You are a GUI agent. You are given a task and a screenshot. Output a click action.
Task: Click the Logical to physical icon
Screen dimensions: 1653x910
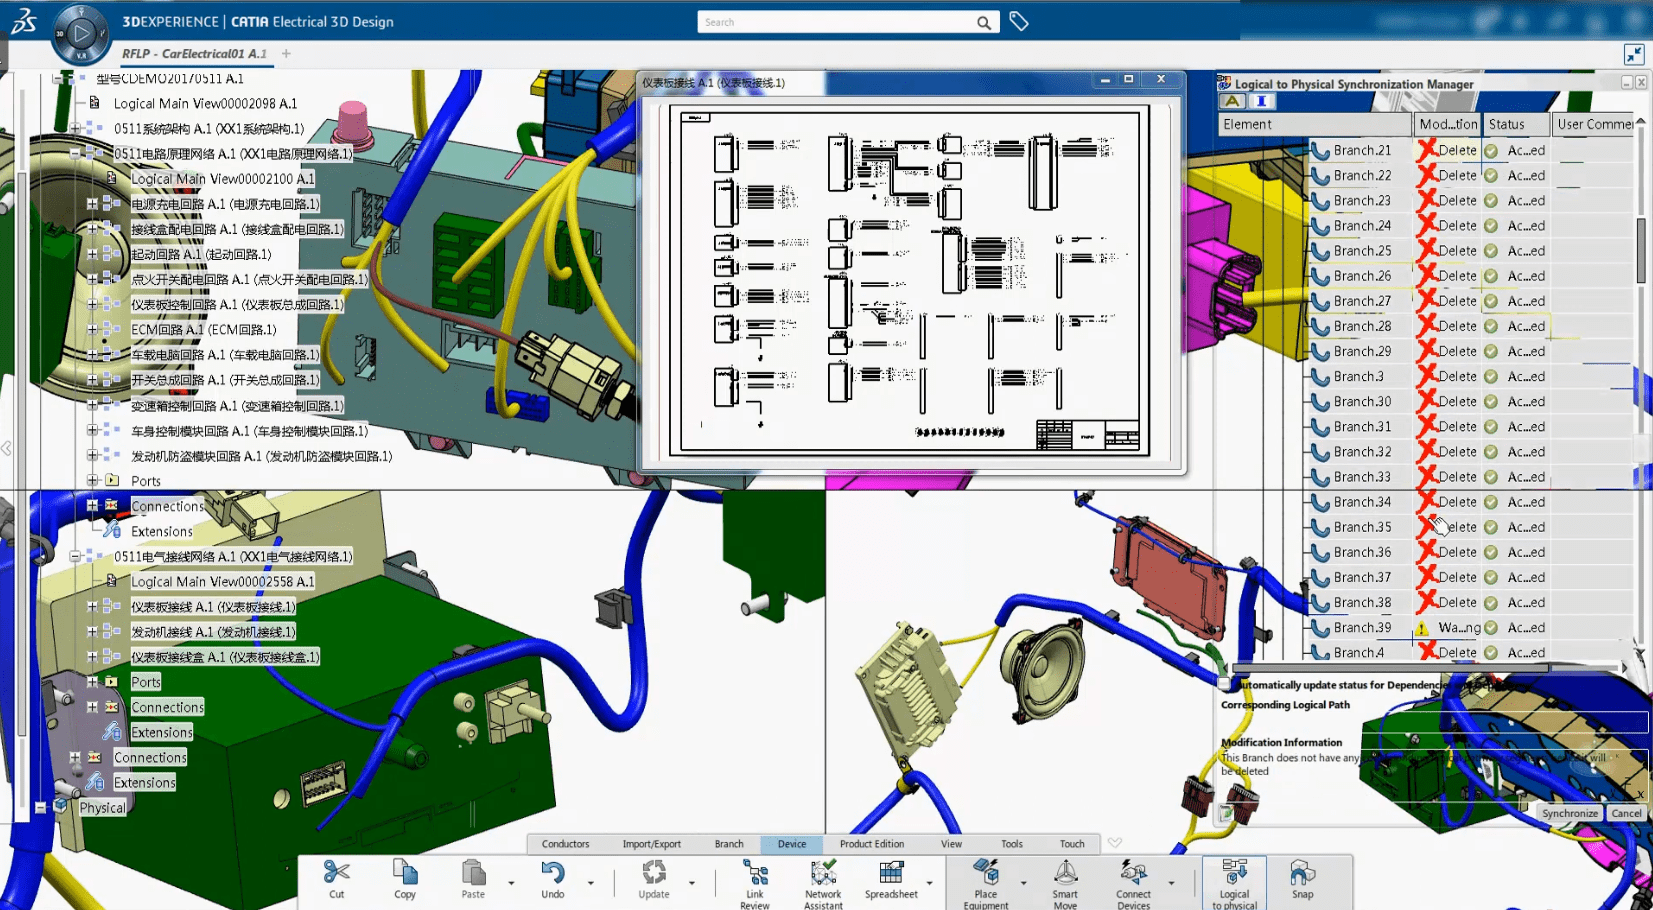tap(1234, 883)
